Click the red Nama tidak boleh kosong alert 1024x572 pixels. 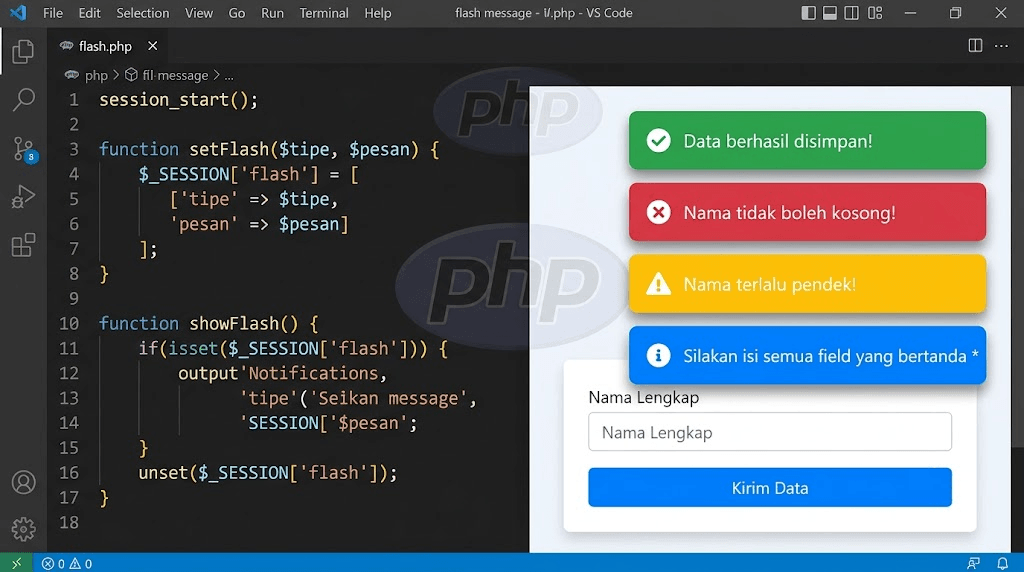pyautogui.click(x=807, y=212)
